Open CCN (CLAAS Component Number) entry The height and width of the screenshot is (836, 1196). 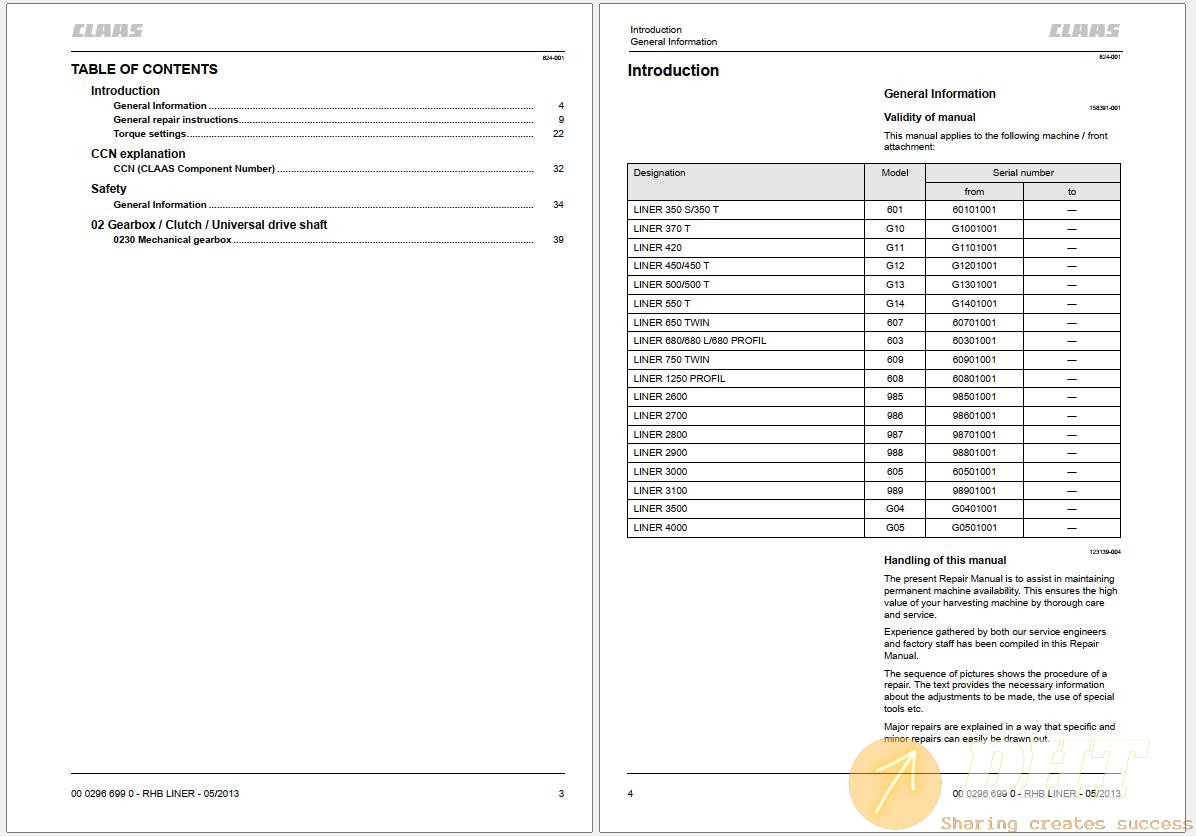click(x=339, y=169)
